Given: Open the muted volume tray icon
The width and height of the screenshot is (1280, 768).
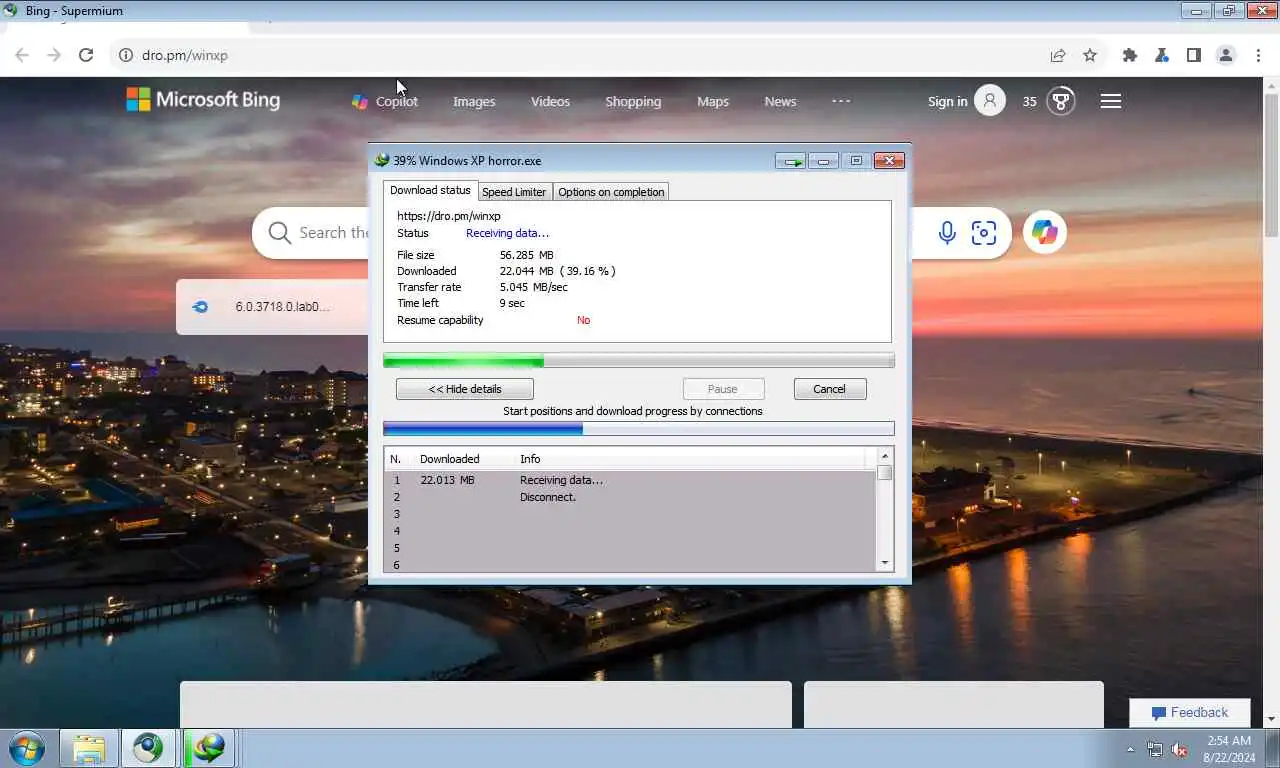Looking at the screenshot, I should 1179,749.
